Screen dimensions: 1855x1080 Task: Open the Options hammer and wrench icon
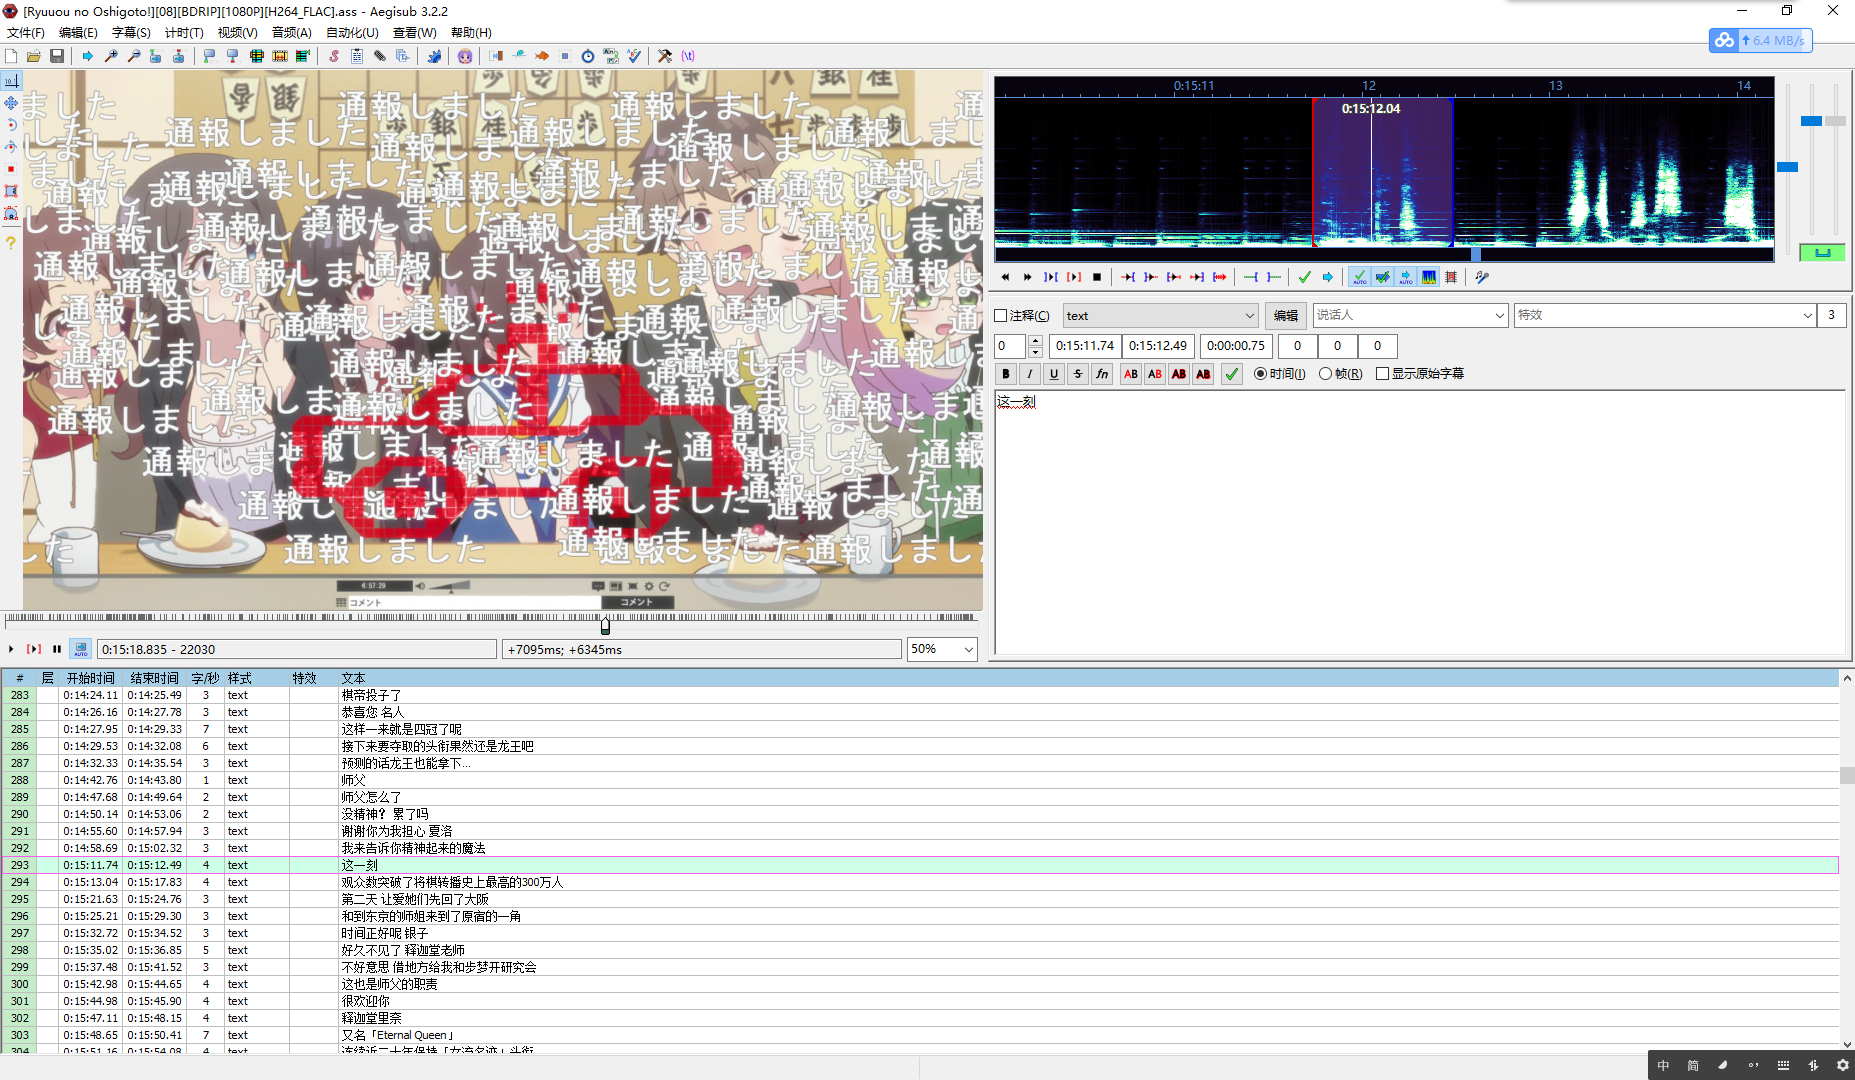point(665,56)
